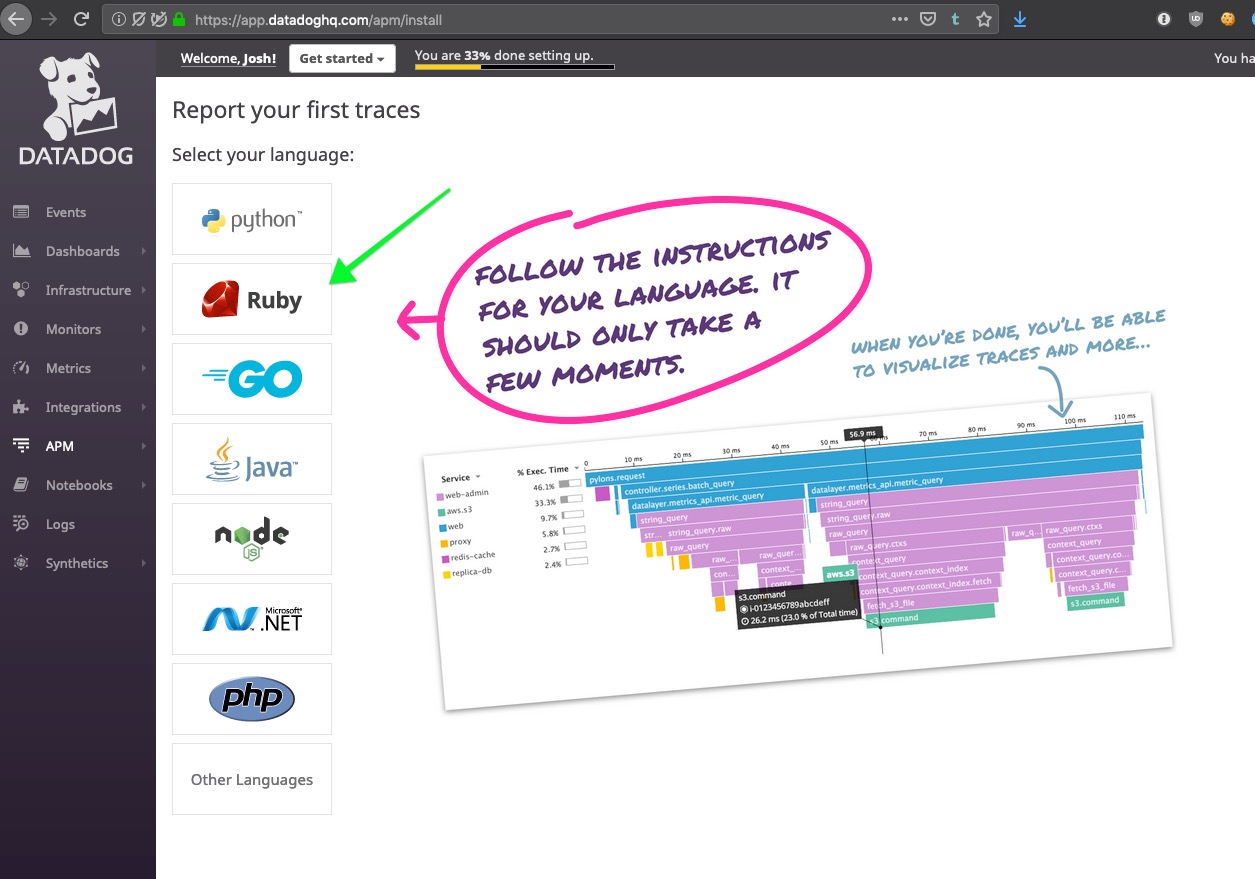
Task: Expand the Metrics submenu arrow
Action: click(x=144, y=368)
